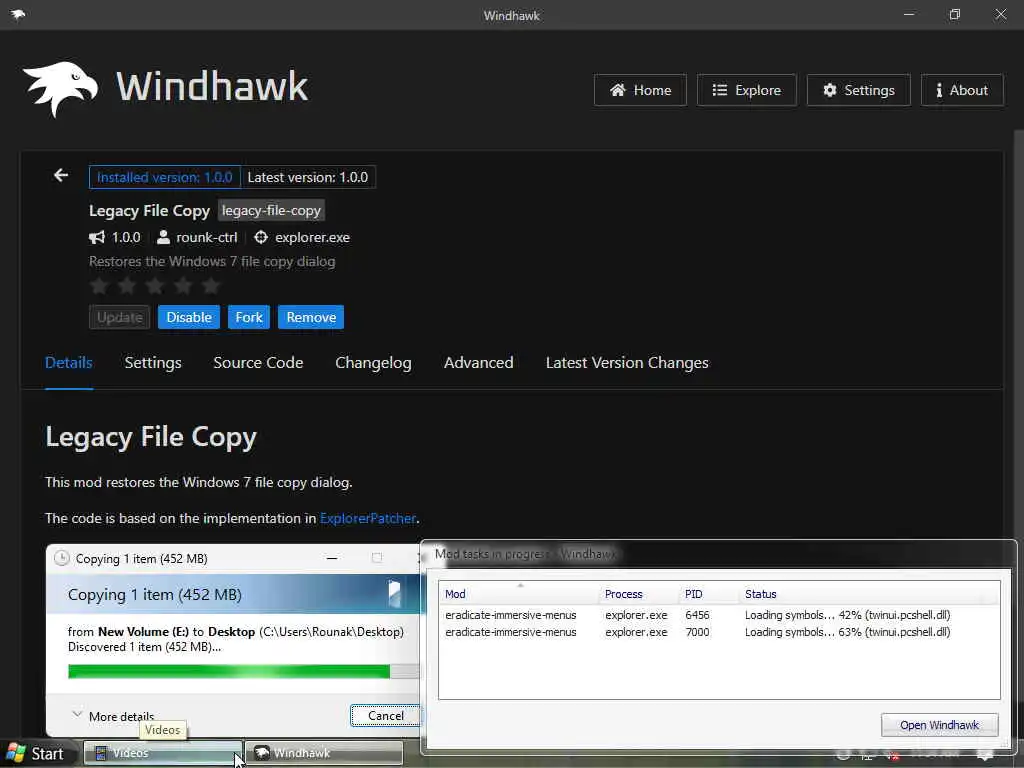Disable the Legacy File Copy mod

tap(189, 317)
